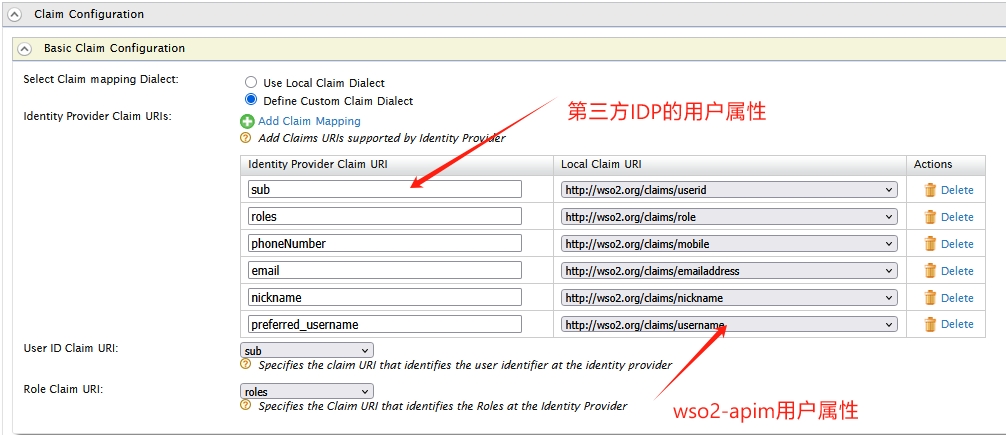This screenshot has height=435, width=1006.
Task: Click the Local Claim URI column header
Action: [x=601, y=164]
